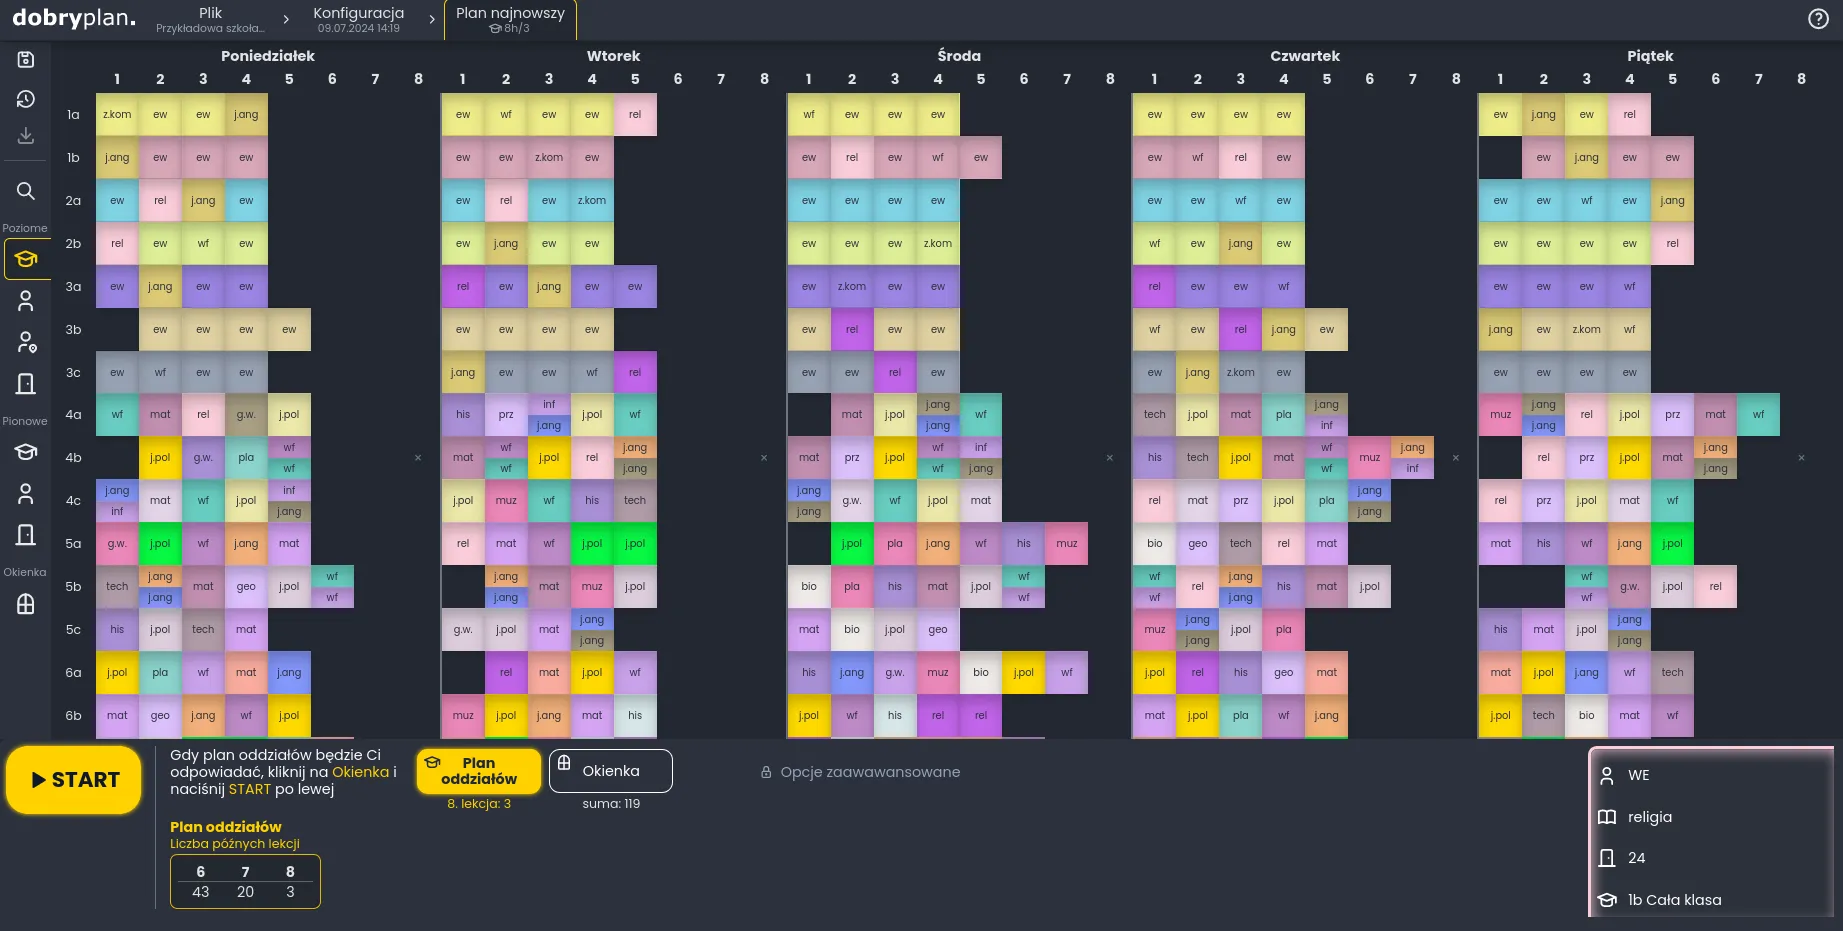Click the chevron before Plan najnowszy

point(432,19)
